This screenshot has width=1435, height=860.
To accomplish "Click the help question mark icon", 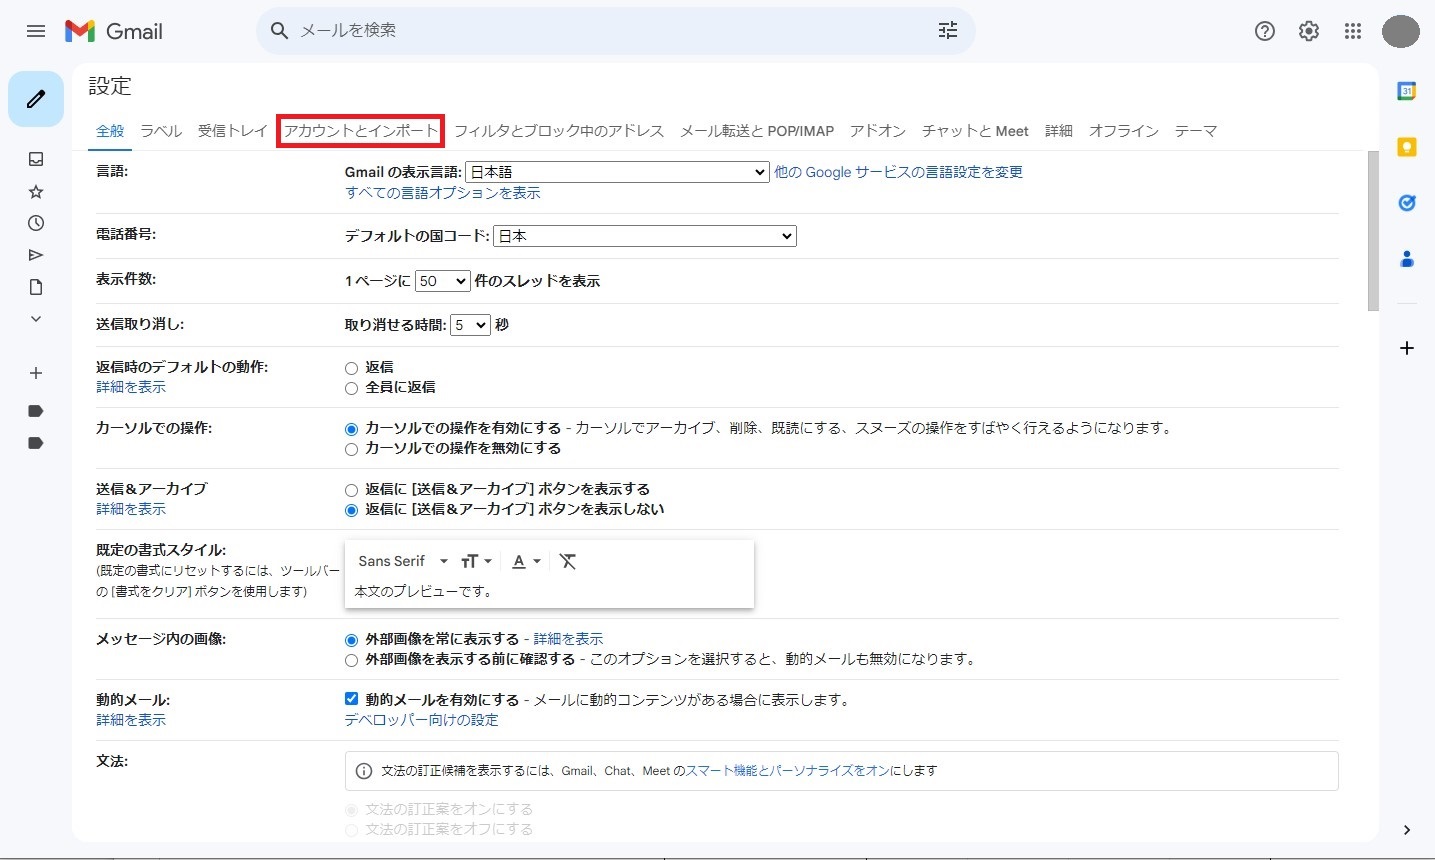I will click(x=1264, y=31).
